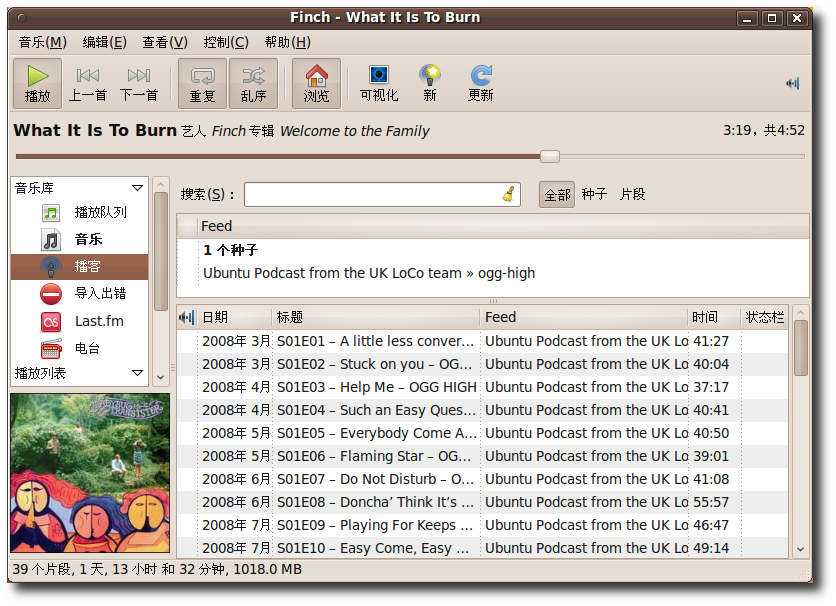
Task: Select episode S01E03 Help Me
Action: (x=483, y=387)
